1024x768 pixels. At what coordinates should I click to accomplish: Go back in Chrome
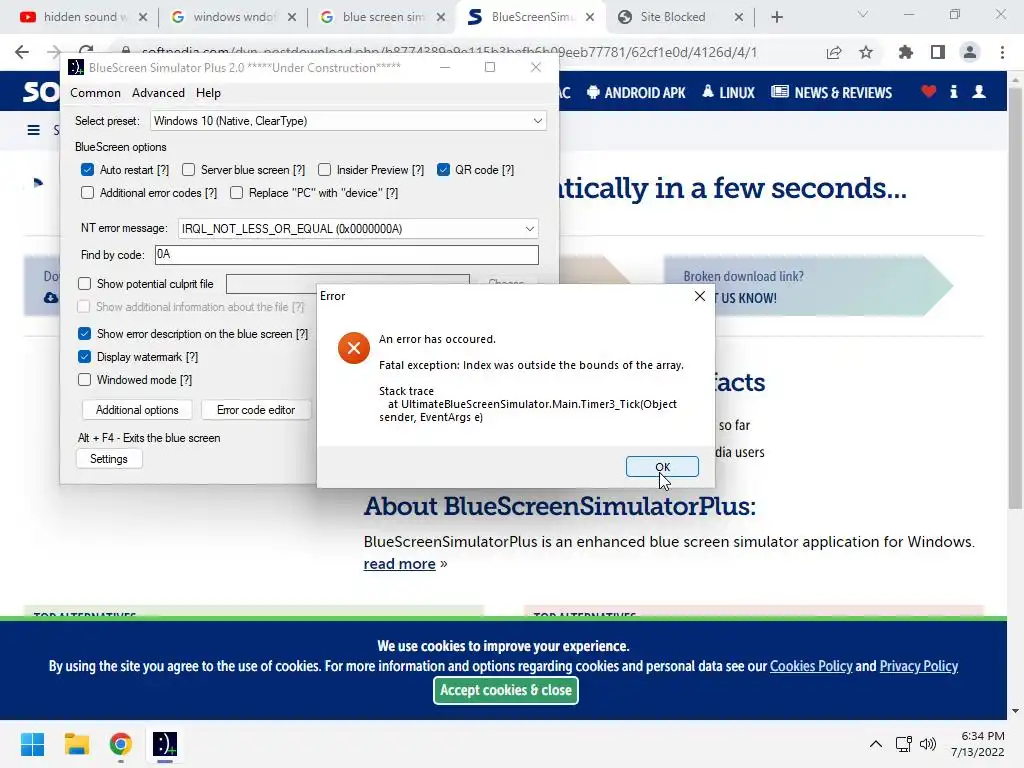(22, 52)
